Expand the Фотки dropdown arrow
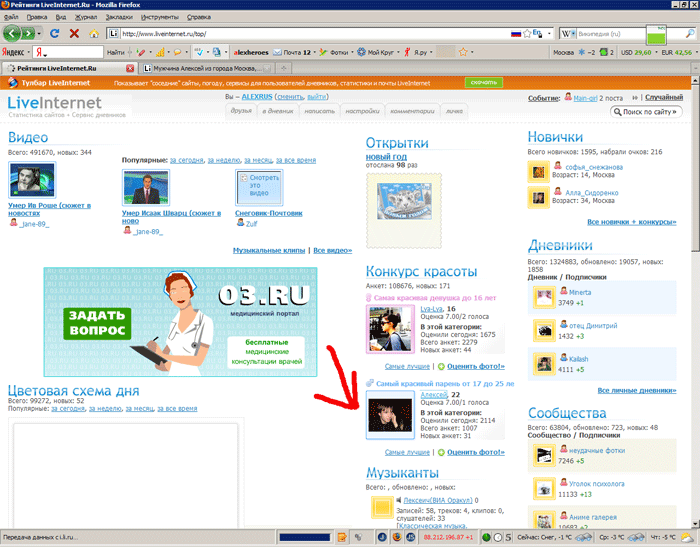The width and height of the screenshot is (700, 547). click(x=352, y=52)
